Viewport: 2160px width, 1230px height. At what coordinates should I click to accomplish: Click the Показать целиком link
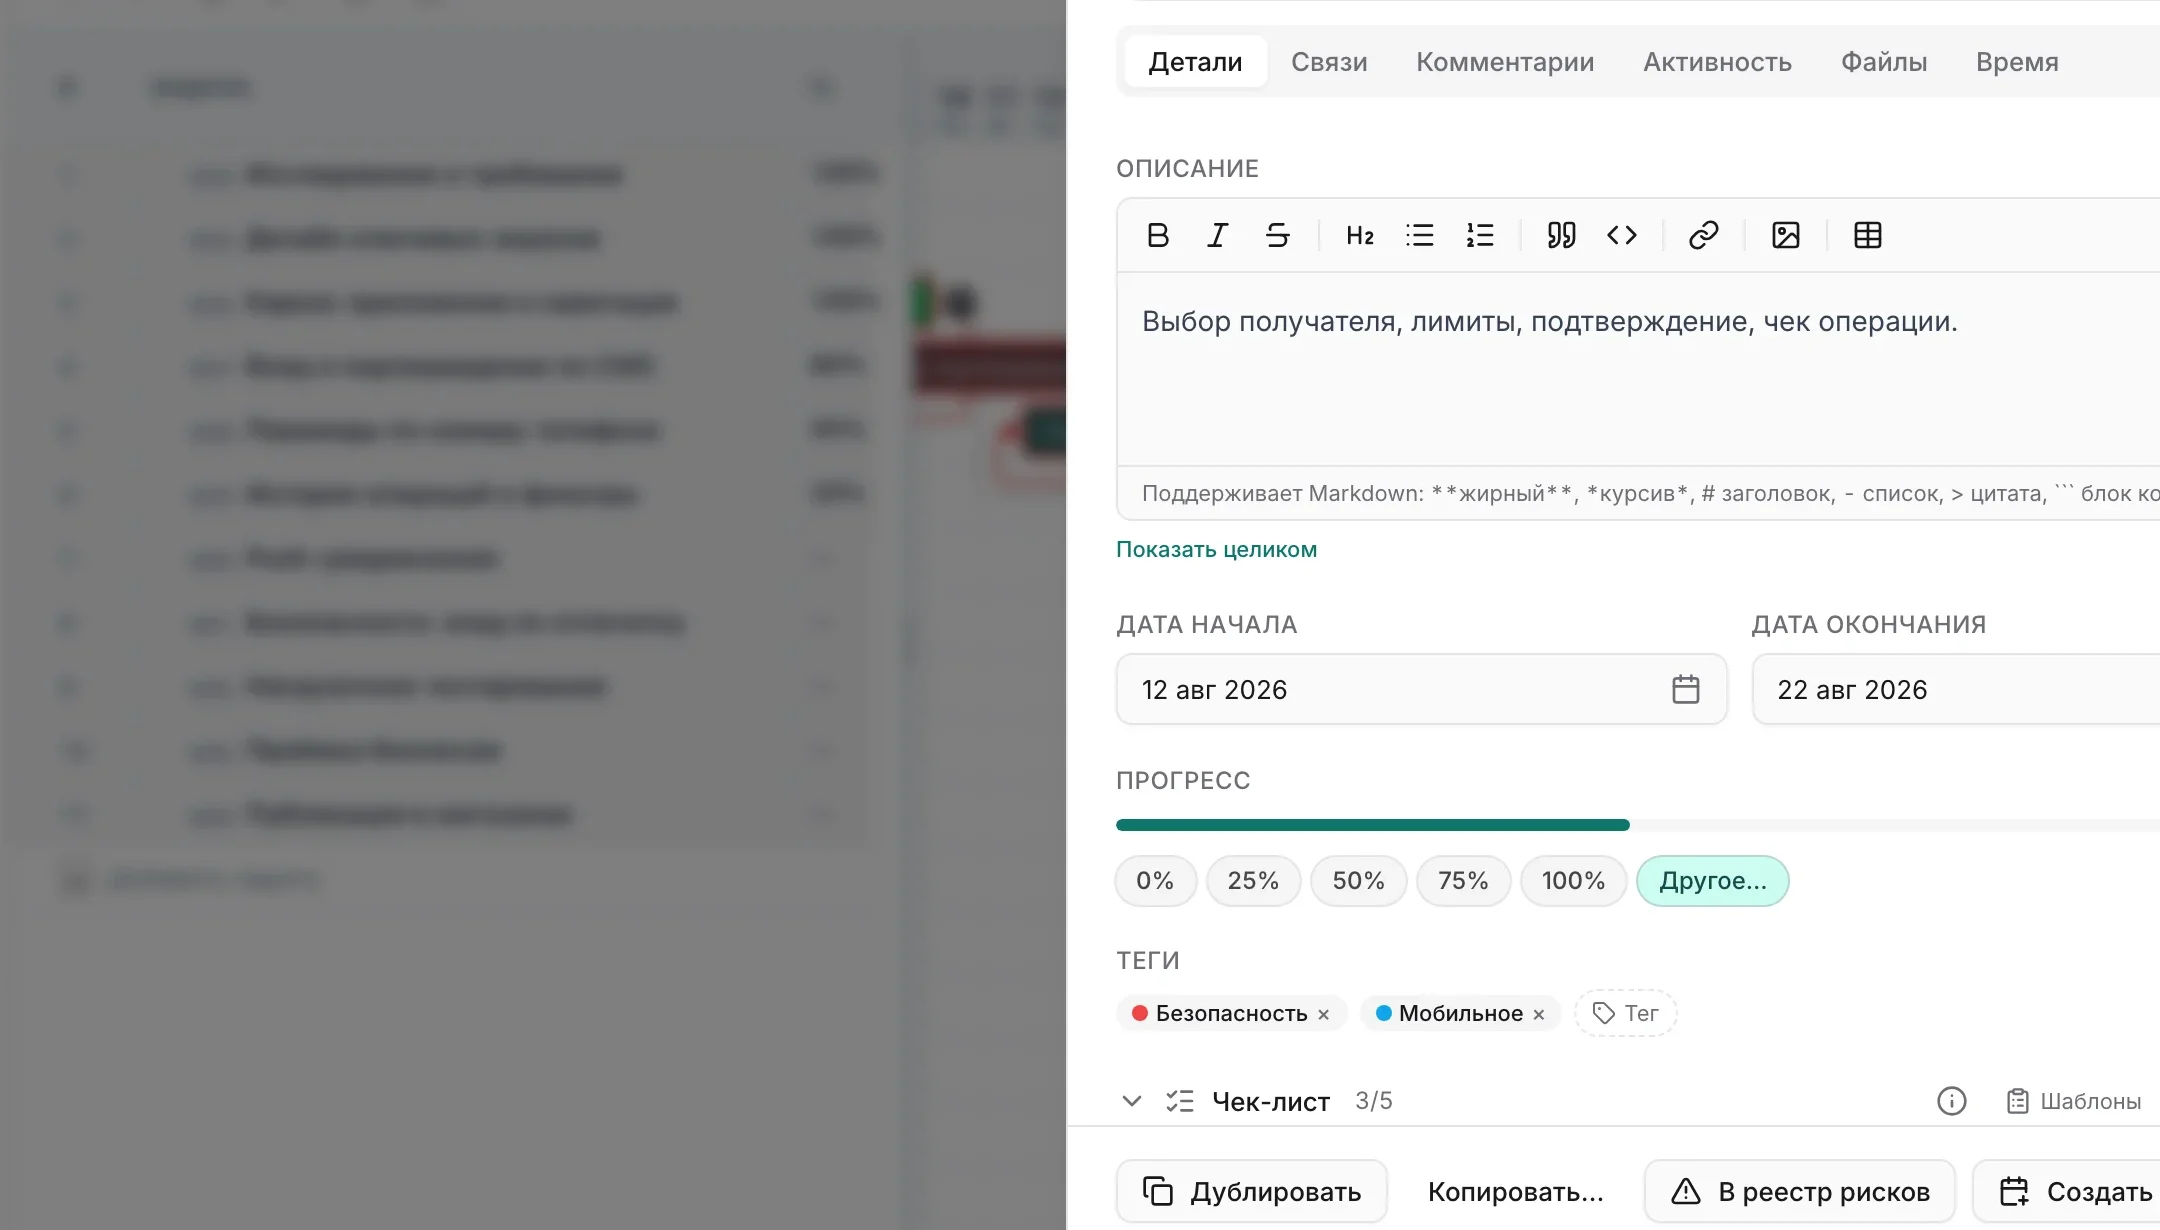coord(1216,549)
